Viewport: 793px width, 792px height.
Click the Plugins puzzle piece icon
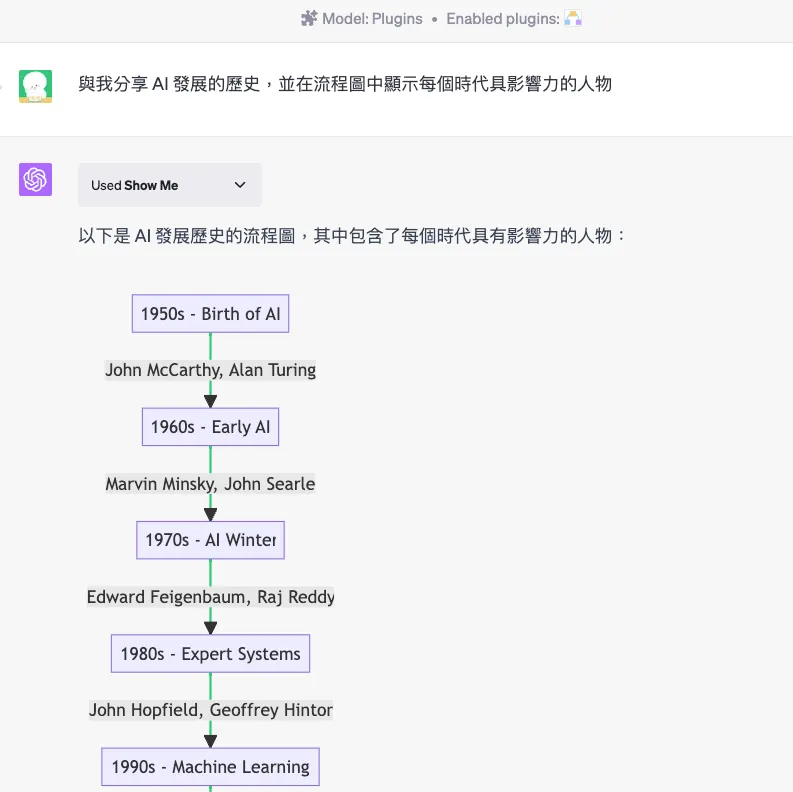pyautogui.click(x=309, y=19)
